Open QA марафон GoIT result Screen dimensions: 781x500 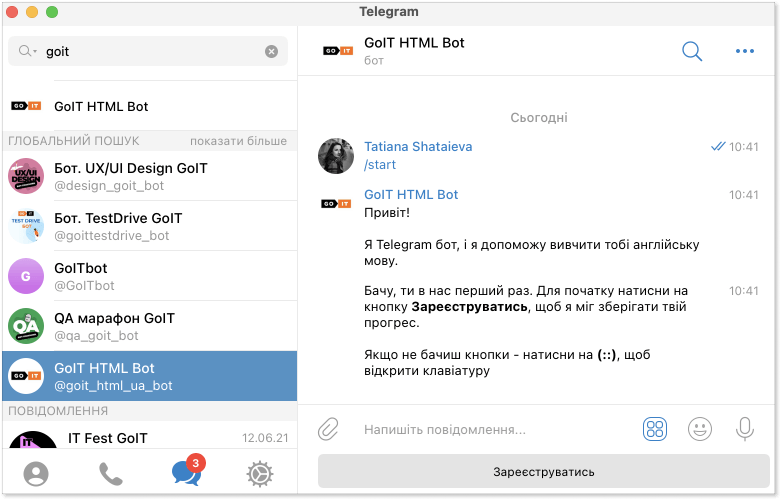[x=149, y=326]
